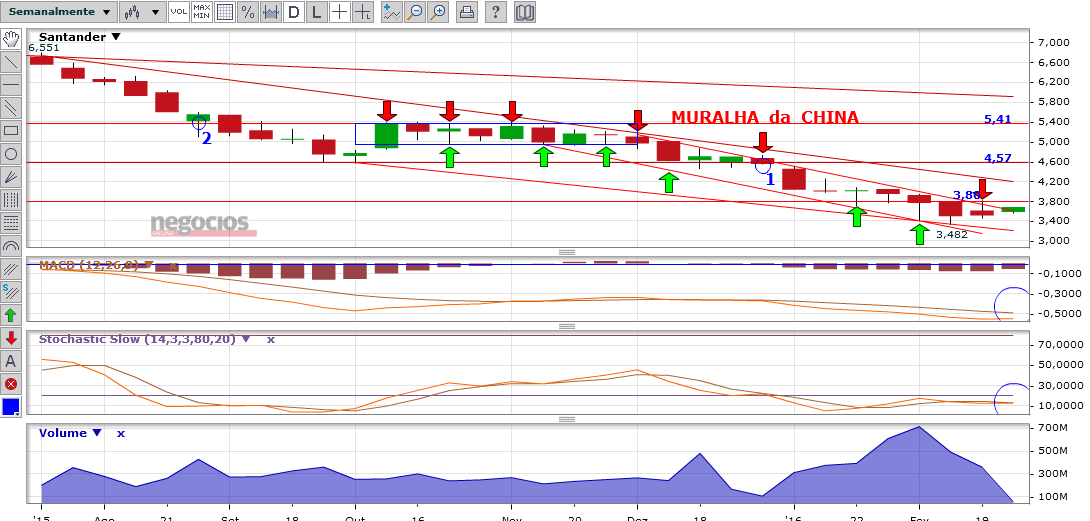Click the 3,482 low price label
Viewport: 1090px width, 521px height.
[952, 234]
